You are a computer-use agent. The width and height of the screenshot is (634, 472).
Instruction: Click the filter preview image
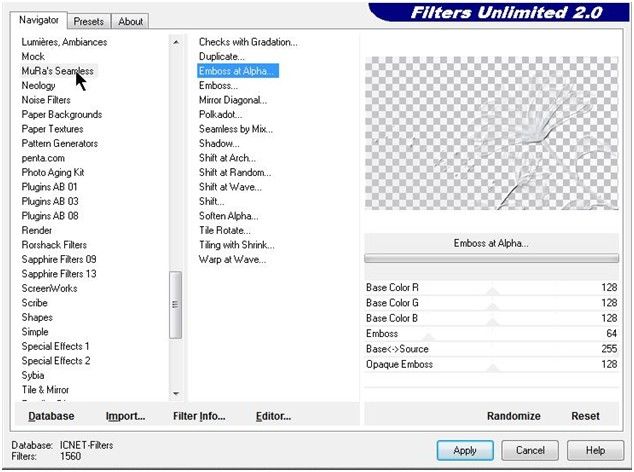pos(491,133)
